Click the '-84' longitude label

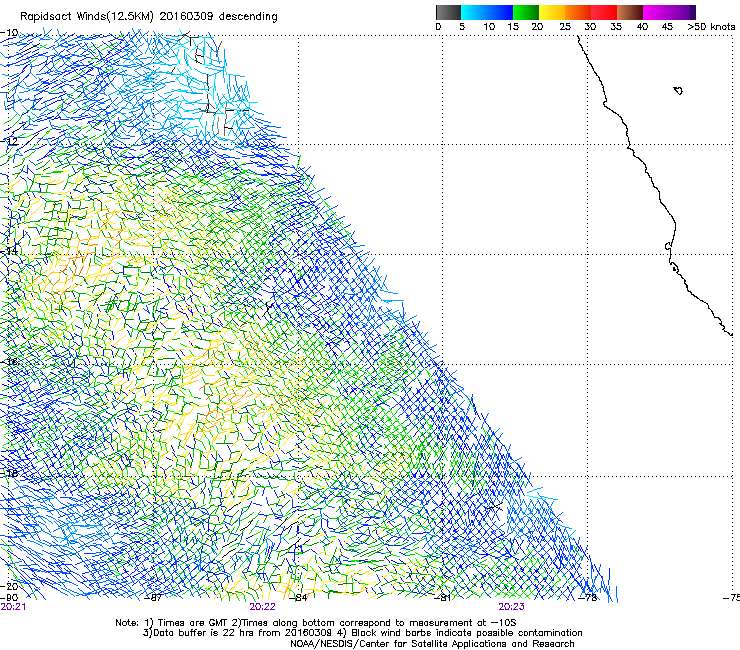(x=298, y=598)
